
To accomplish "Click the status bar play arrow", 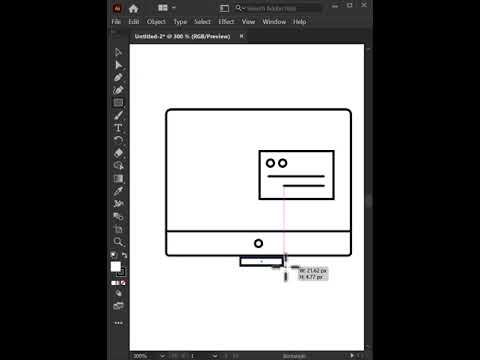I will [x=352, y=356].
